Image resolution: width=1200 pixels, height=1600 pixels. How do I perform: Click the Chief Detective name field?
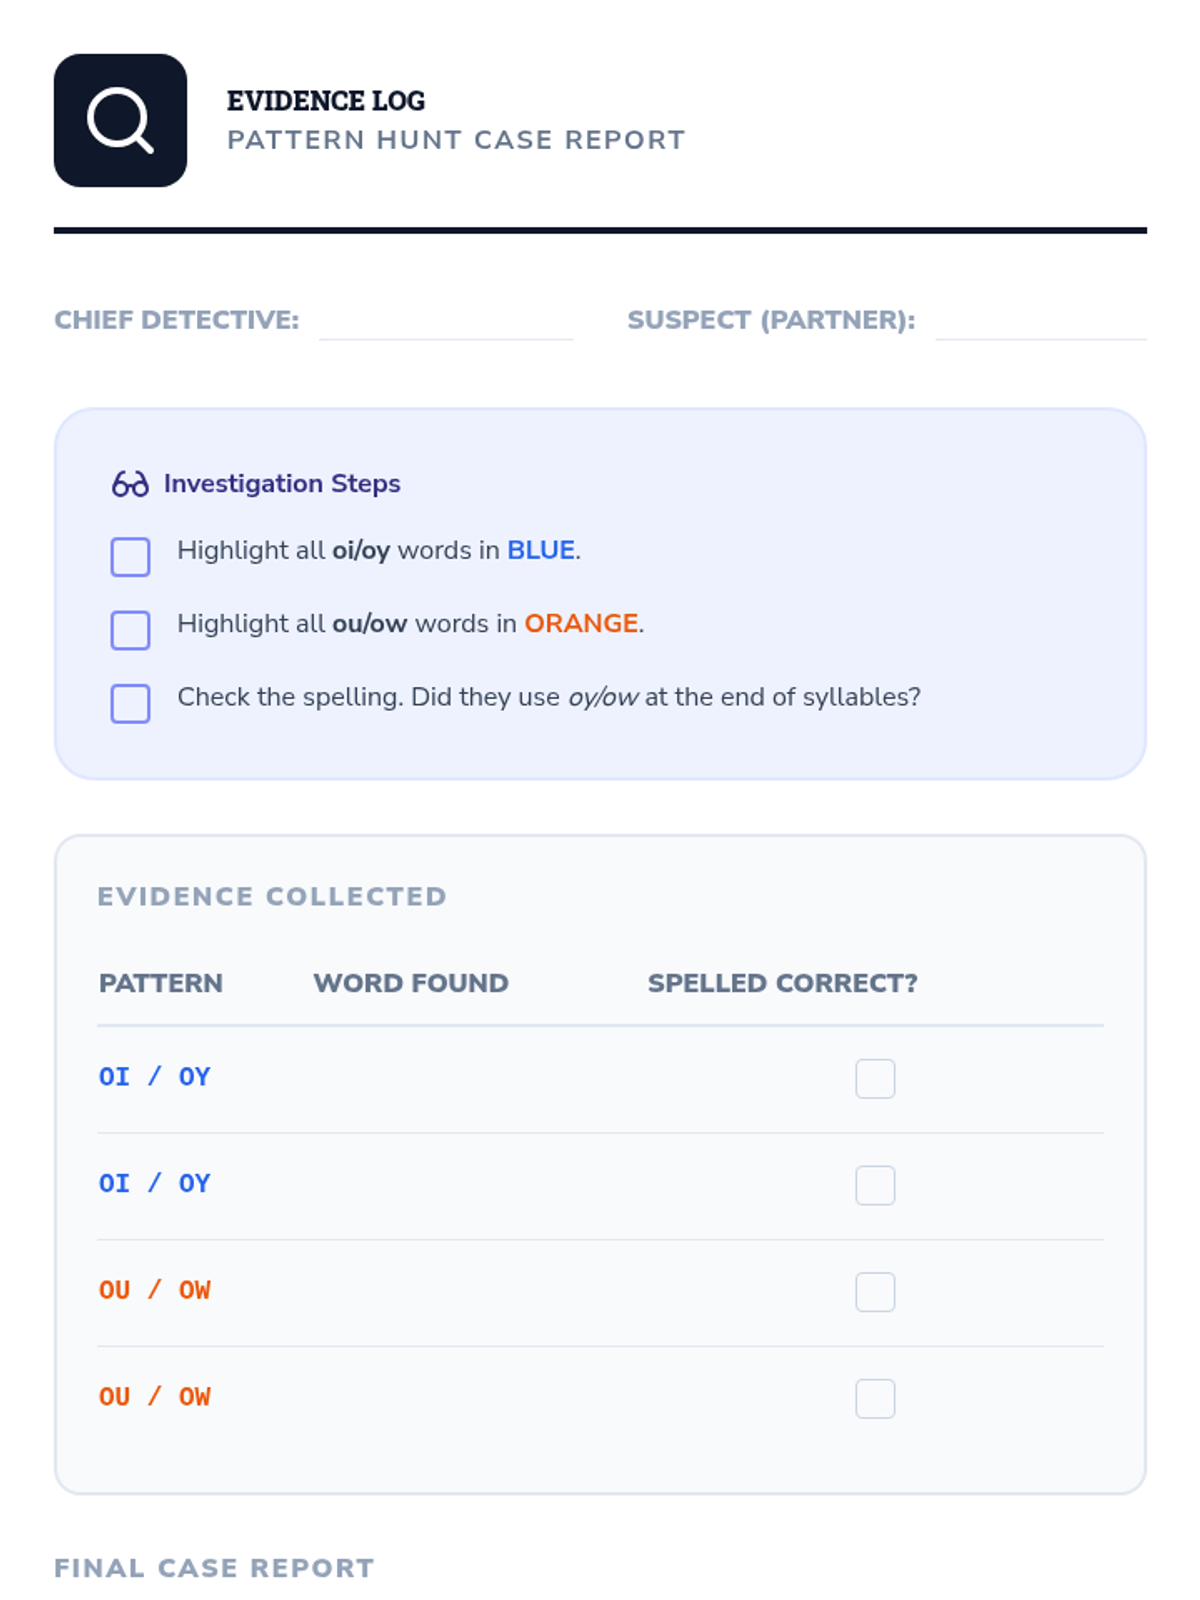[446, 322]
